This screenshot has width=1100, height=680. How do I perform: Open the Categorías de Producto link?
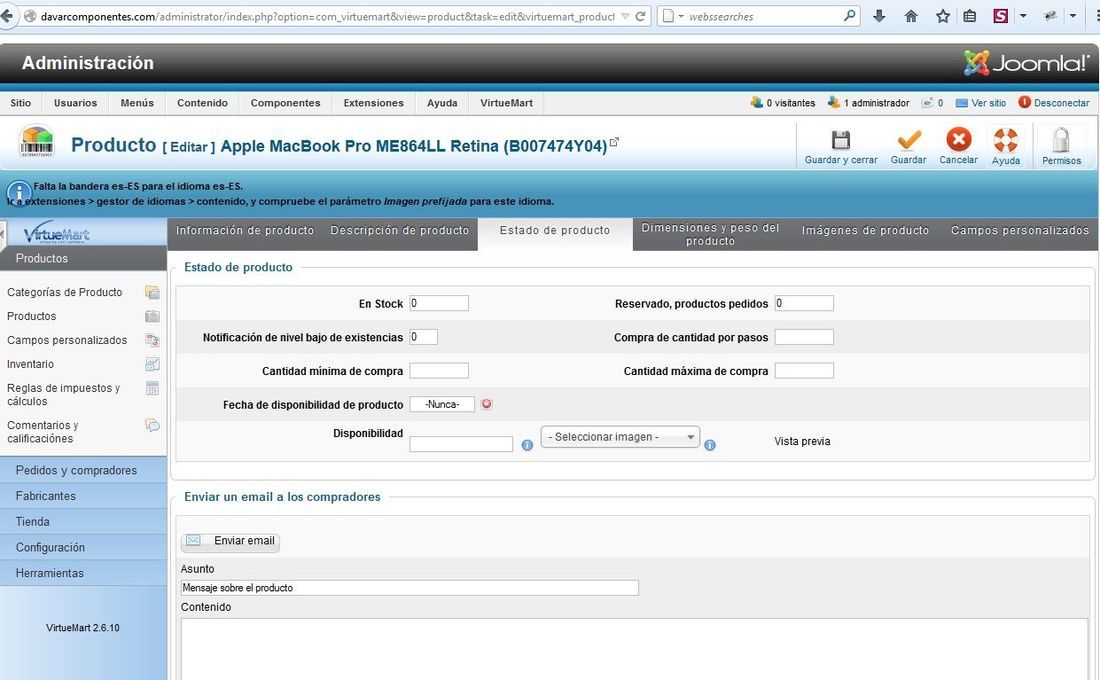[x=65, y=292]
